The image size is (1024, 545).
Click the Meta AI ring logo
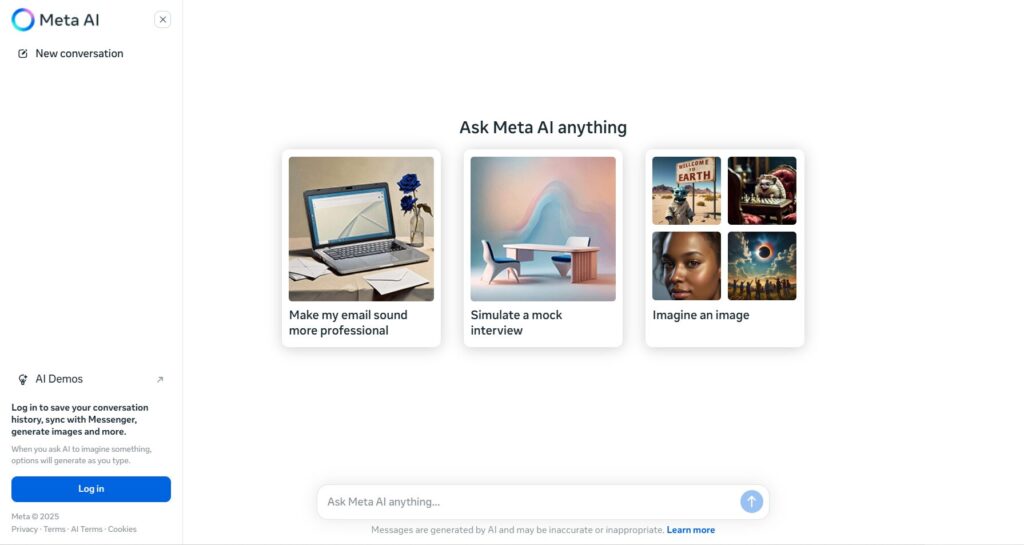23,20
